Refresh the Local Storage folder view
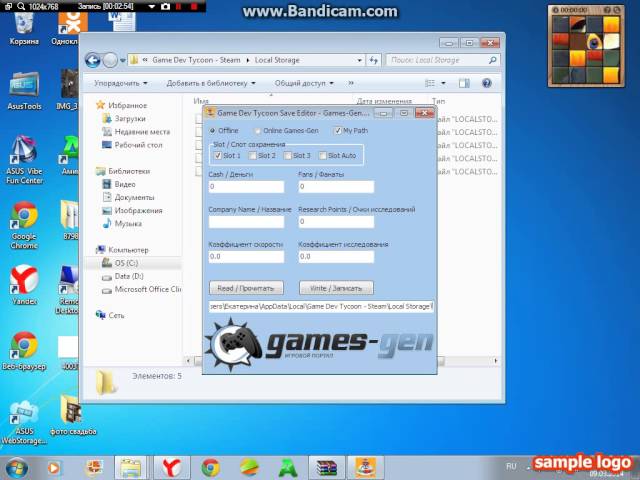 click(x=374, y=60)
